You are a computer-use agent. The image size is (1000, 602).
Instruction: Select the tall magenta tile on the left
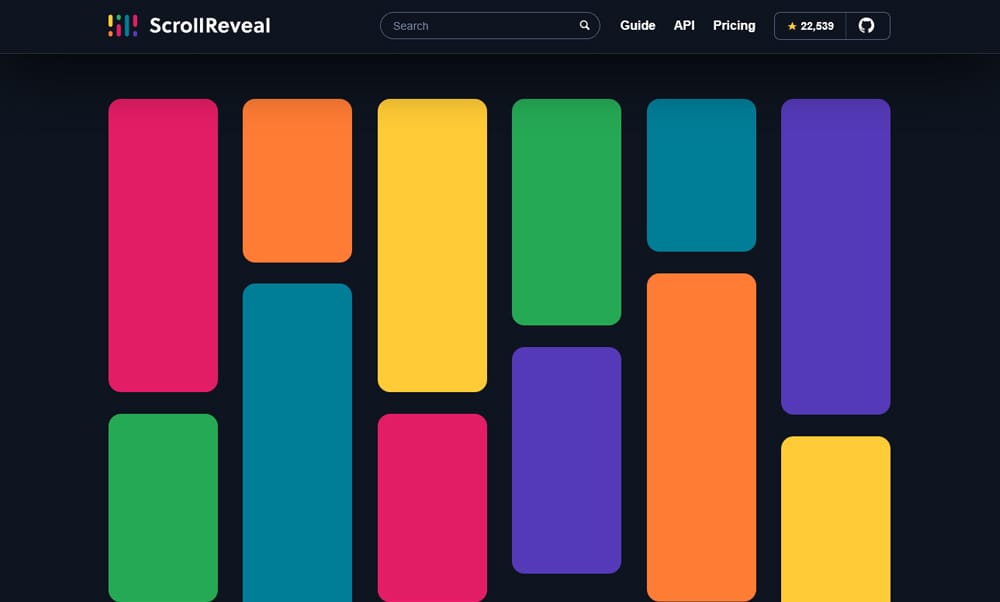(163, 244)
